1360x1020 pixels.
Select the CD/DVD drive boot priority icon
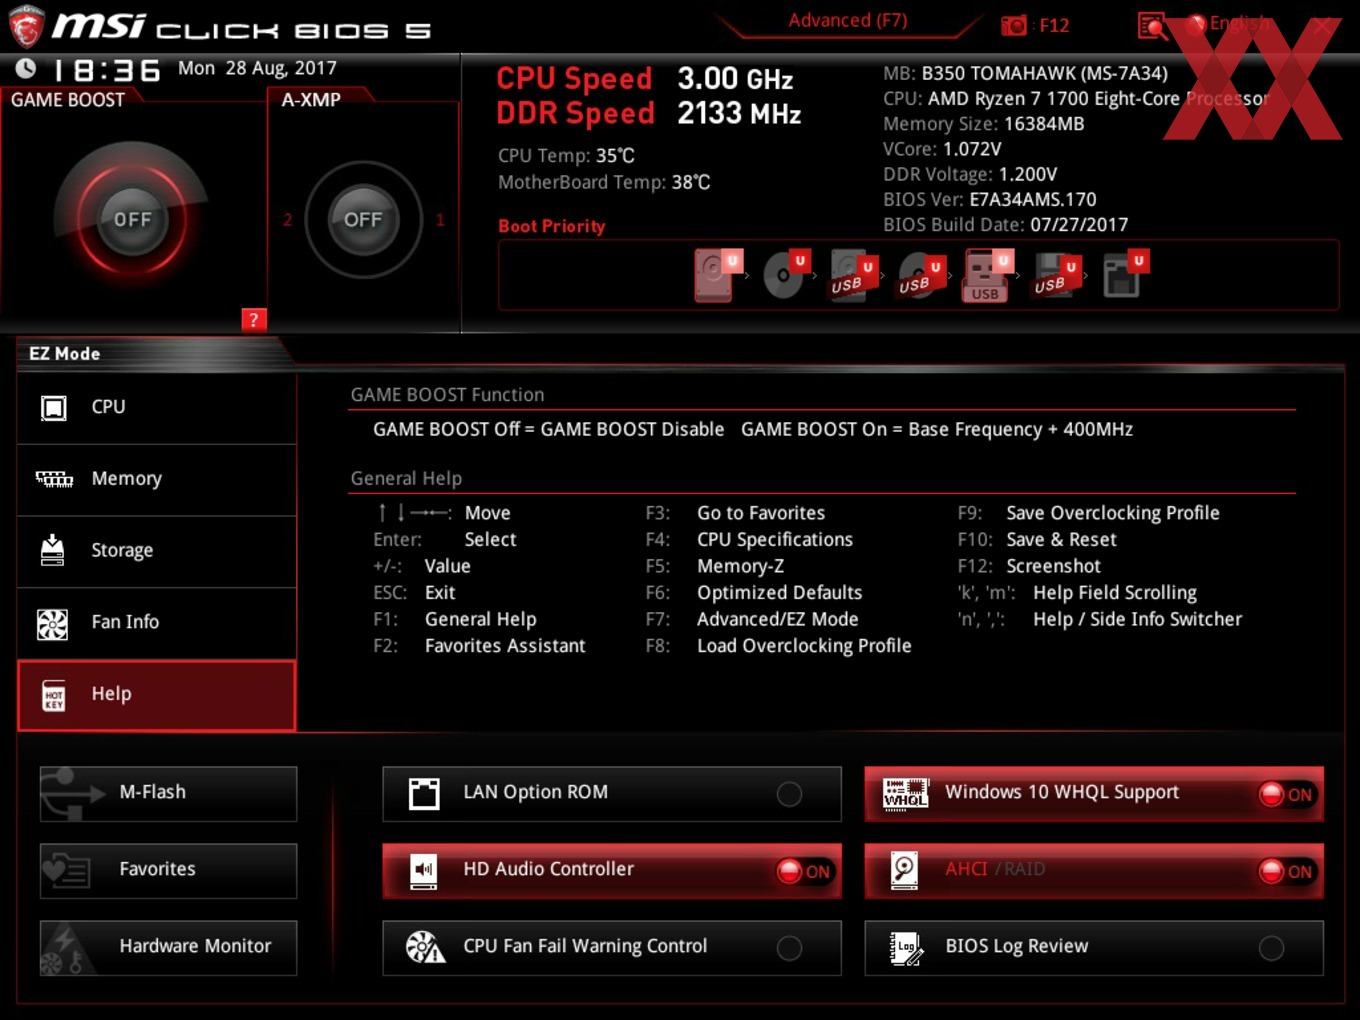(785, 275)
